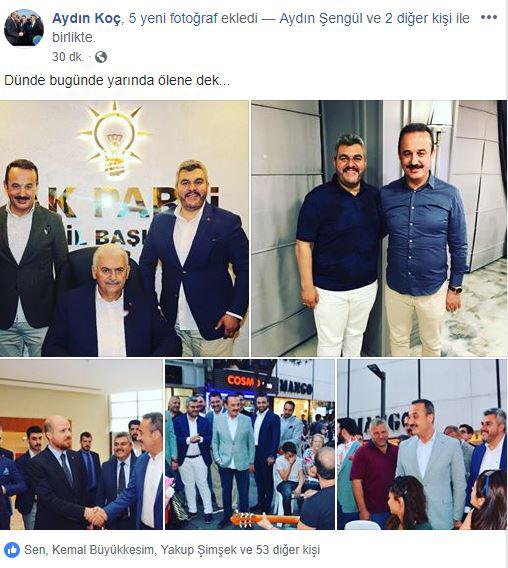The image size is (508, 568).
Task: Click the 5 yeni fotoğraf ekledi text
Action: tap(193, 18)
